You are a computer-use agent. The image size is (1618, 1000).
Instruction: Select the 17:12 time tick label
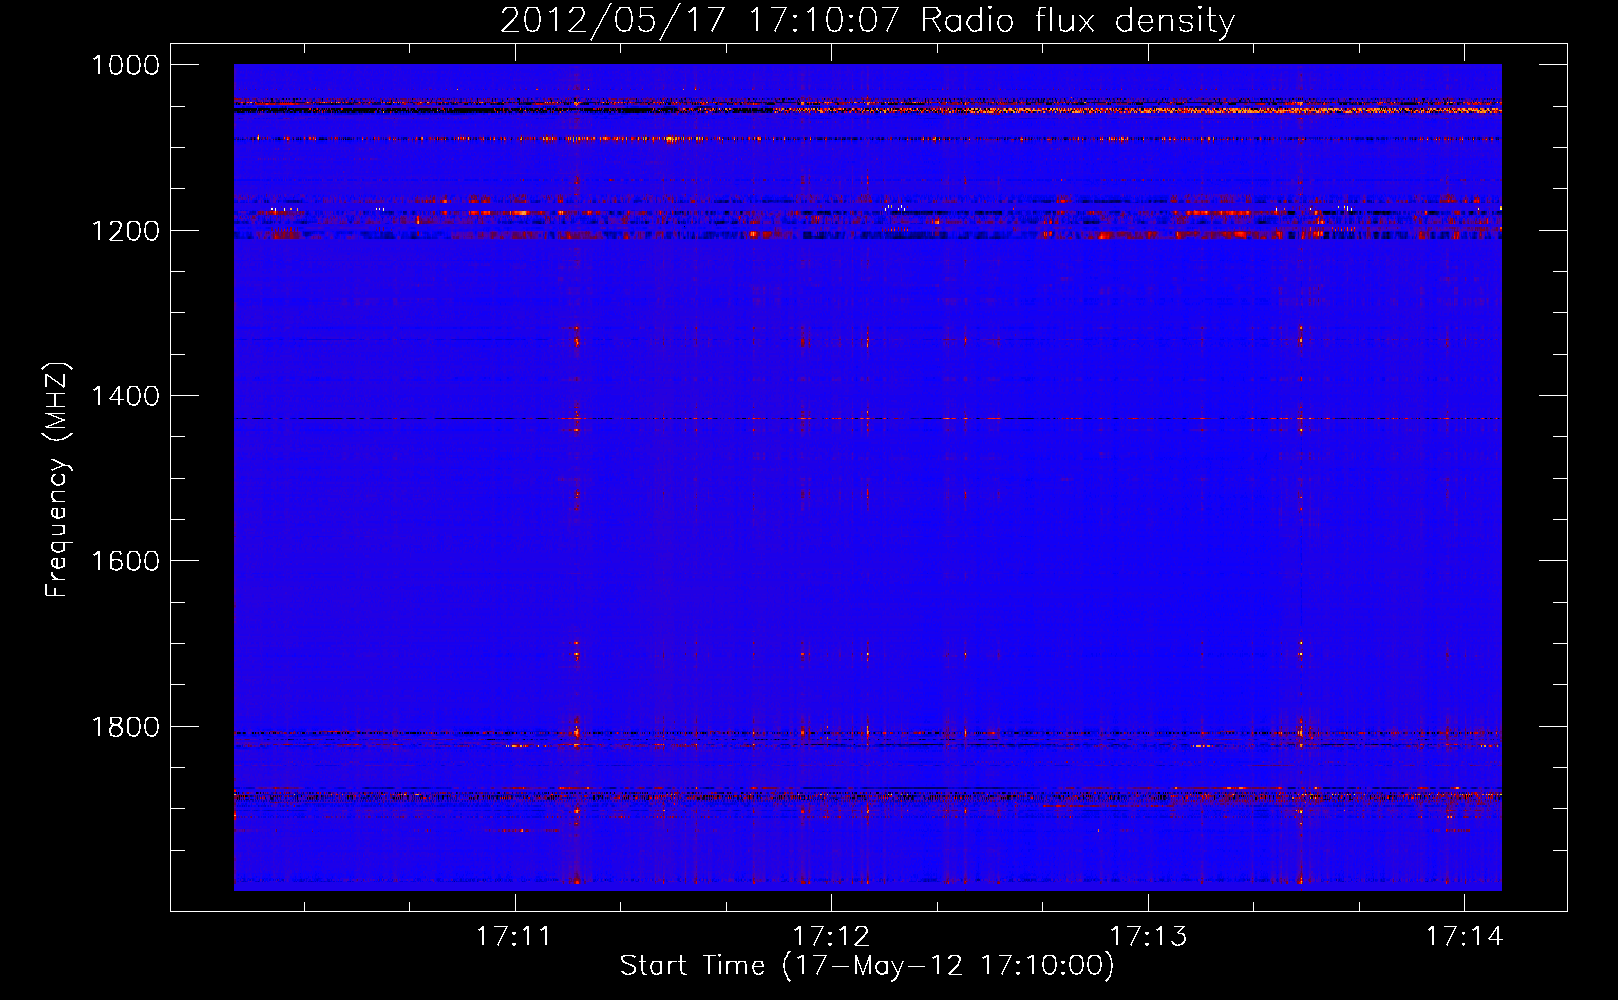831,936
